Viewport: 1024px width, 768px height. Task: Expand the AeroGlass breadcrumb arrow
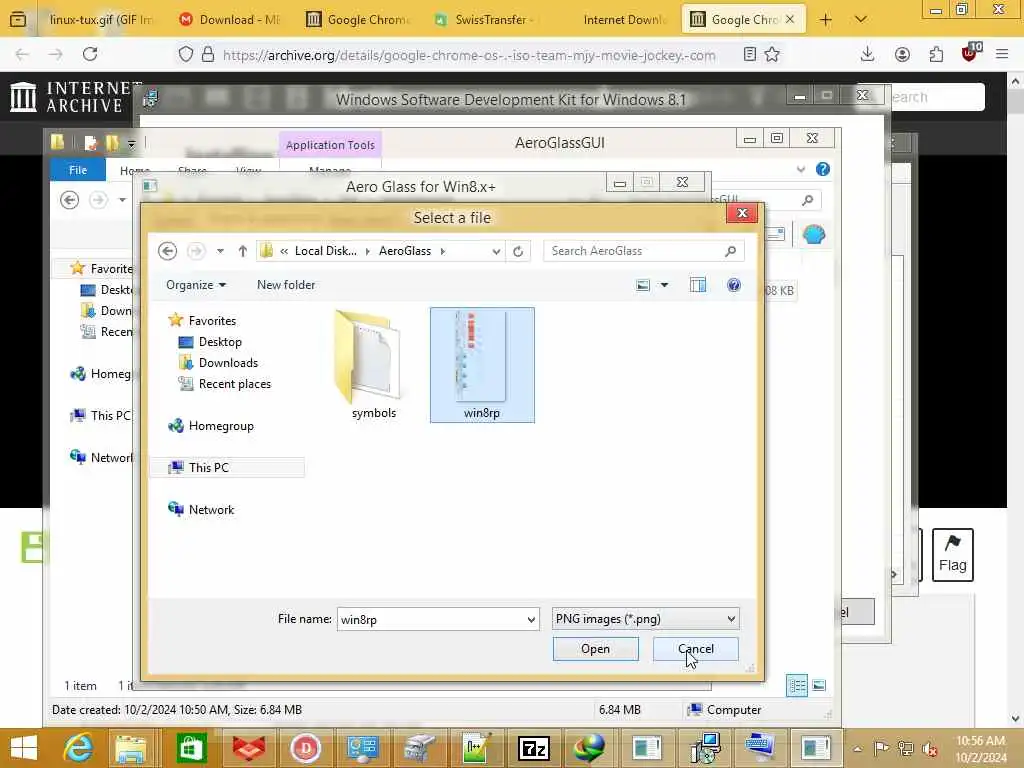click(443, 251)
